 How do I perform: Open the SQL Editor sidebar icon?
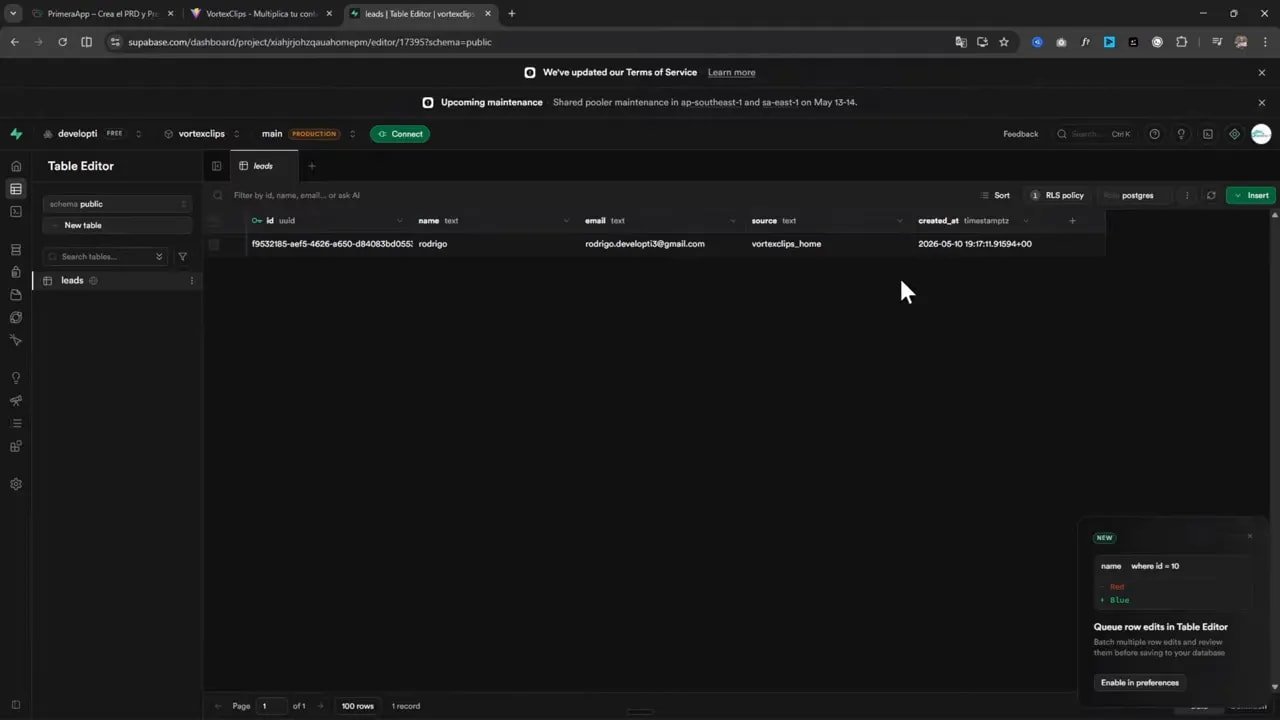point(16,211)
